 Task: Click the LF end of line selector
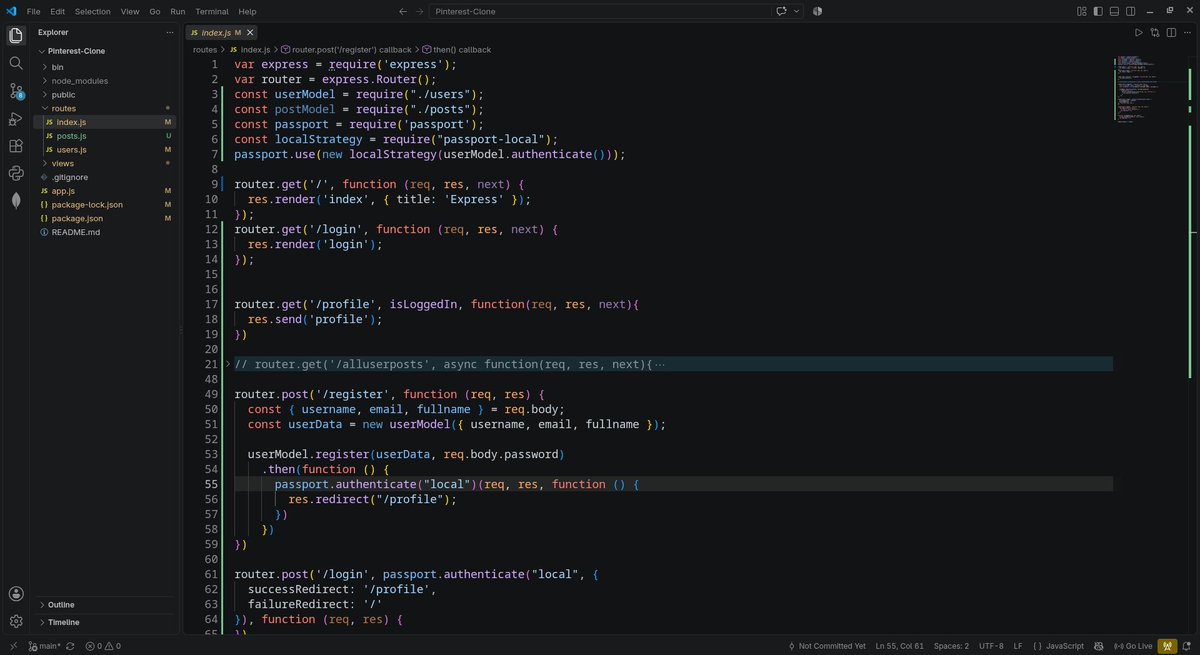point(1018,646)
